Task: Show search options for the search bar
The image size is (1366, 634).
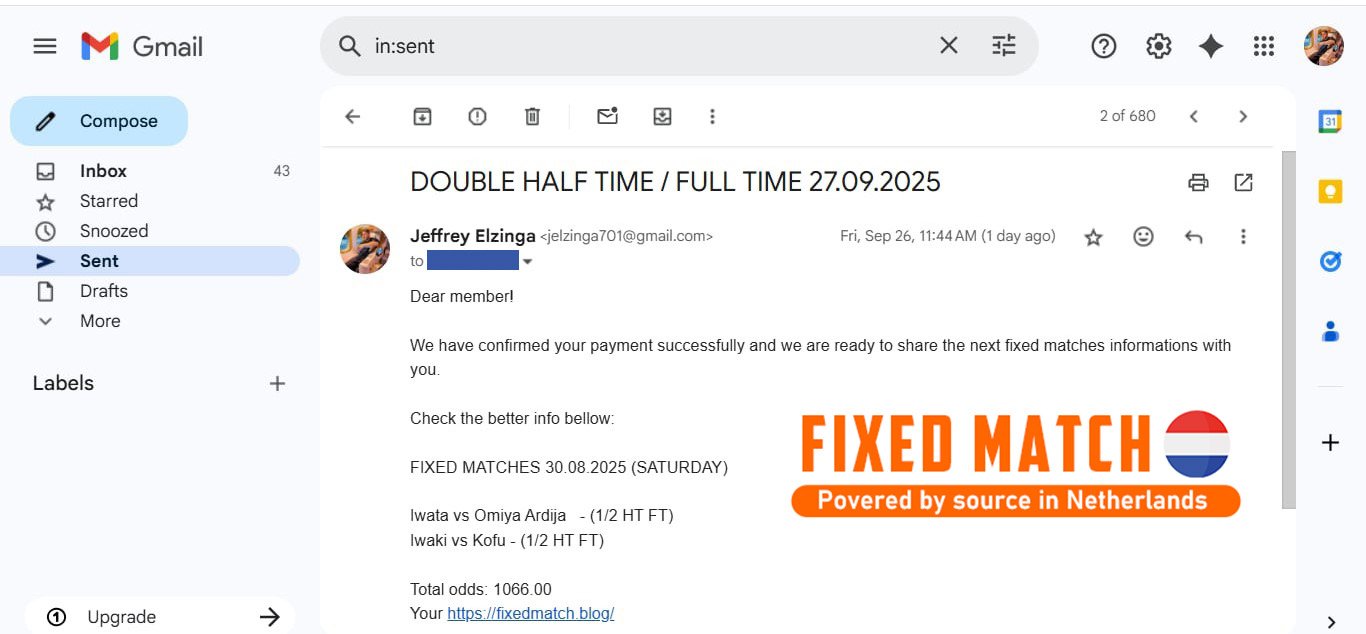Action: (1003, 46)
